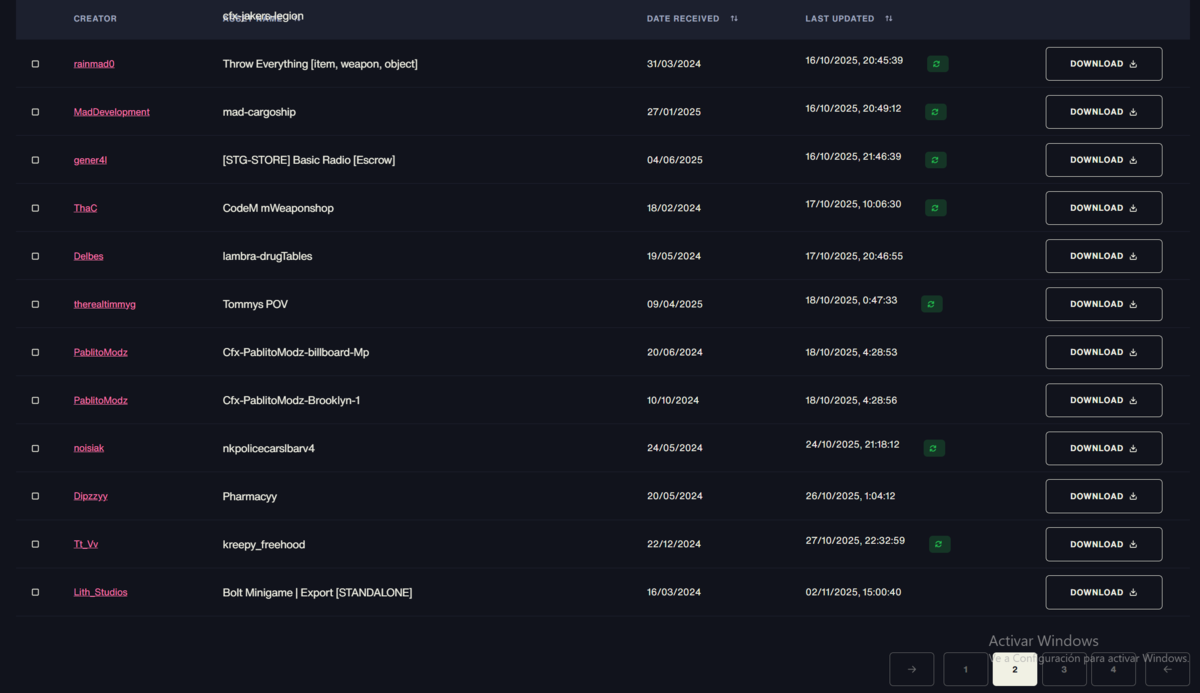The width and height of the screenshot is (1200, 693).
Task: Go to page 3
Action: pyautogui.click(x=1064, y=669)
